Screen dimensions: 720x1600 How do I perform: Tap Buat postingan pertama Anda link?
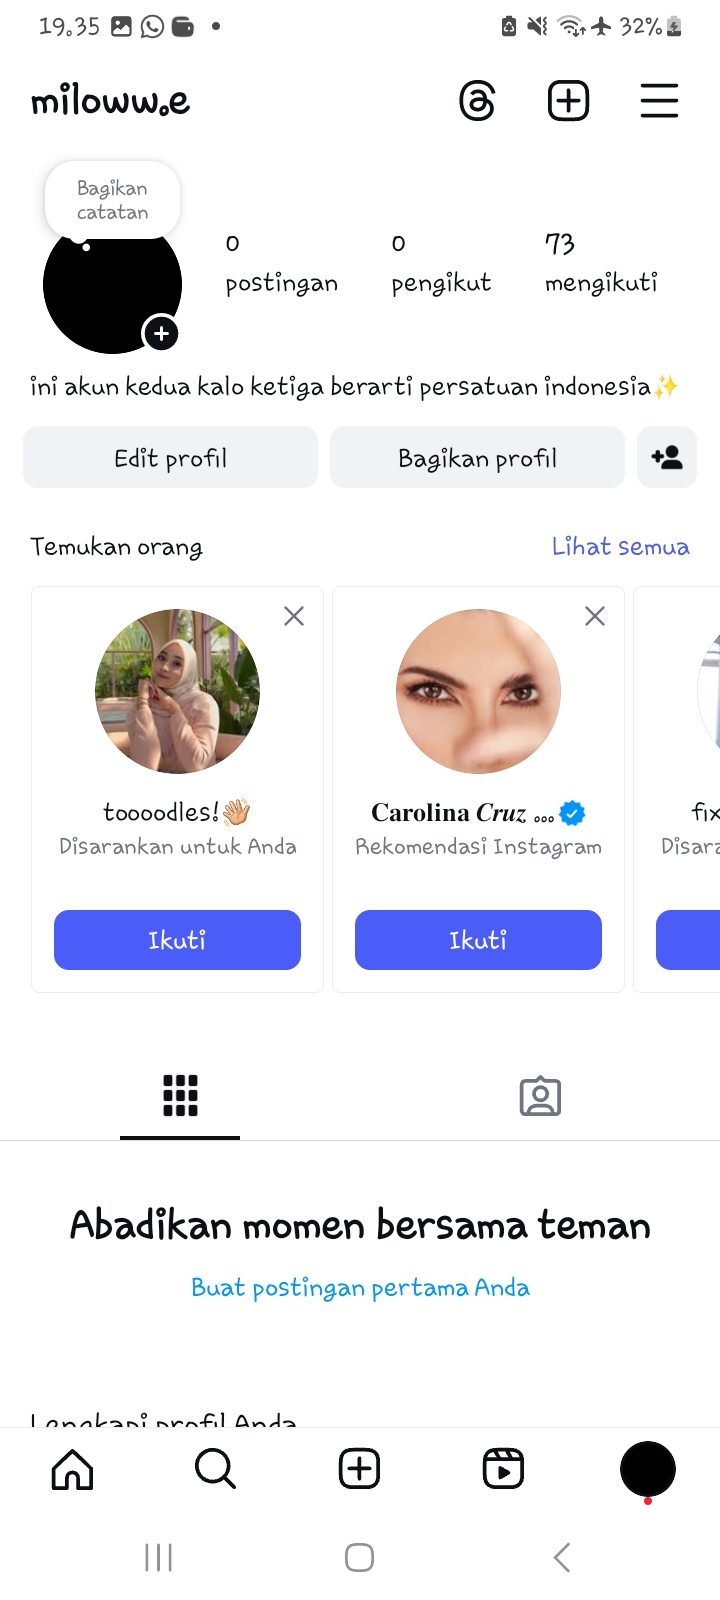360,1287
